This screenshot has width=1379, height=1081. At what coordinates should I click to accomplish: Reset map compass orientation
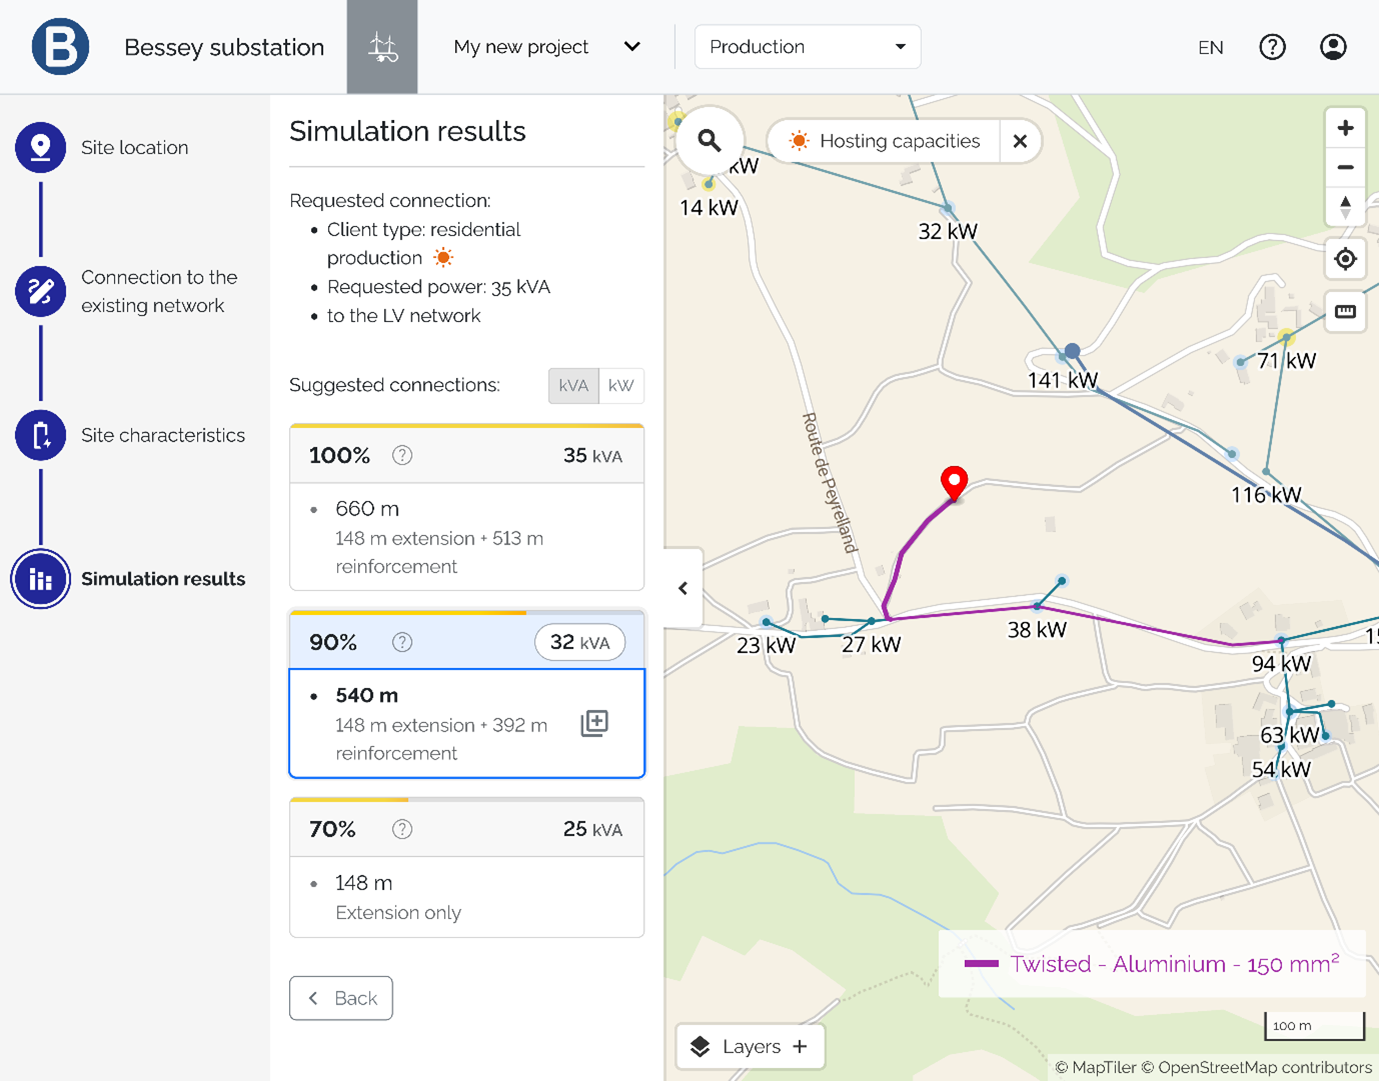coord(1345,207)
